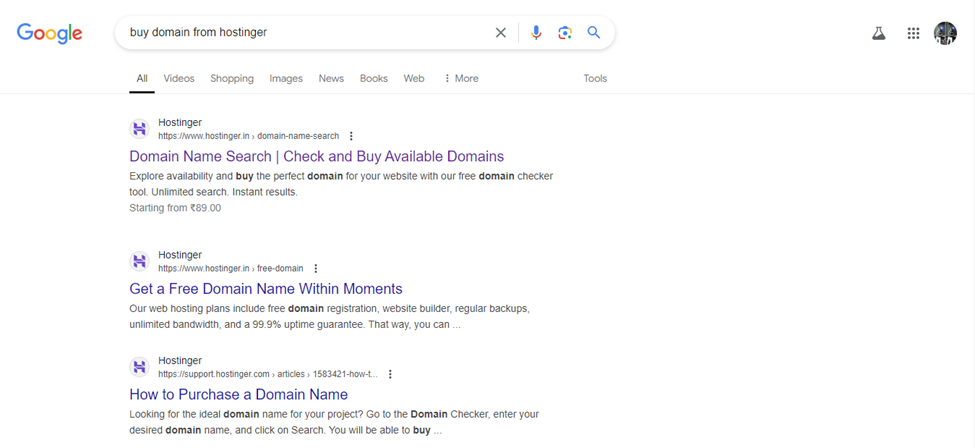Start voice search with the microphone icon
The height and width of the screenshot is (448, 975).
pyautogui.click(x=536, y=32)
